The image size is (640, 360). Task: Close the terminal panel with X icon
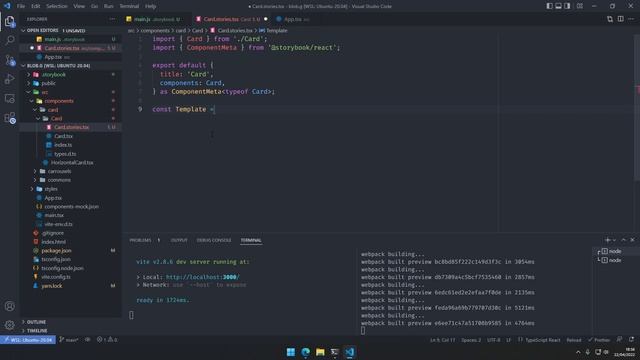[x=632, y=240]
